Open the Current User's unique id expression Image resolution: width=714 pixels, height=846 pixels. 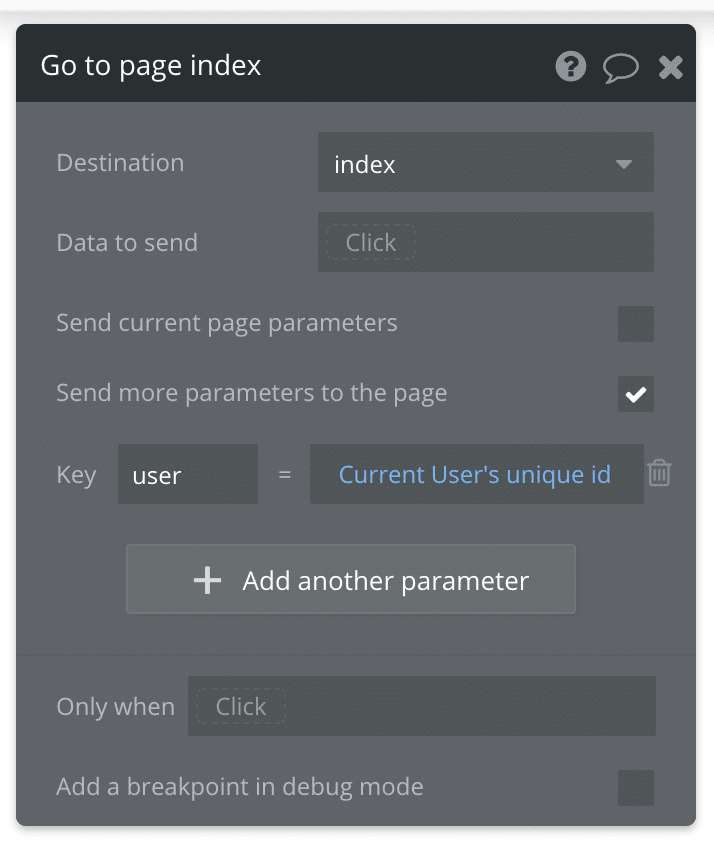pyautogui.click(x=475, y=473)
